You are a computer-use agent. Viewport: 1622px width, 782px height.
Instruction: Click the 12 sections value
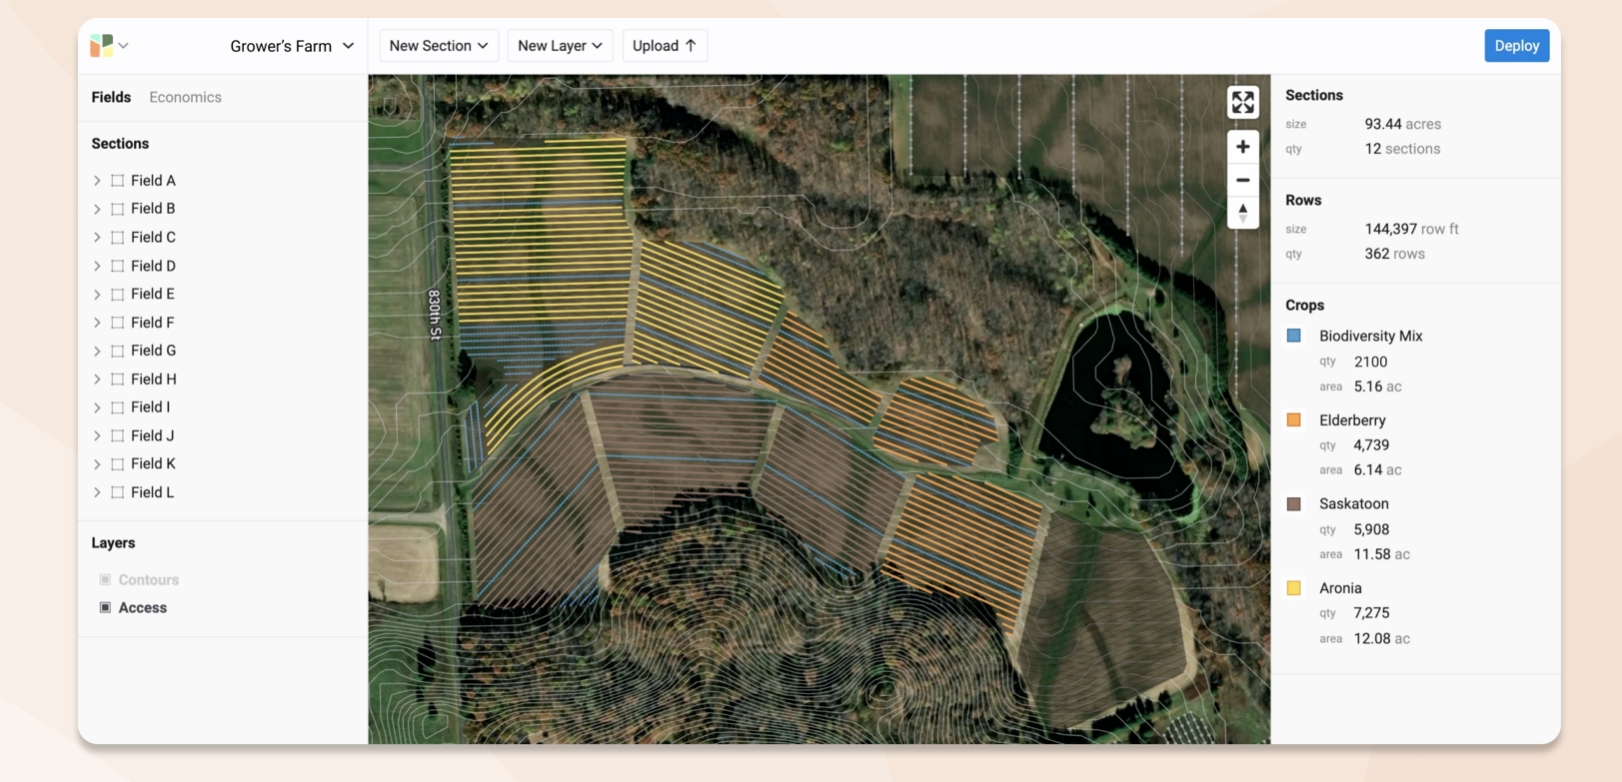pos(1402,149)
